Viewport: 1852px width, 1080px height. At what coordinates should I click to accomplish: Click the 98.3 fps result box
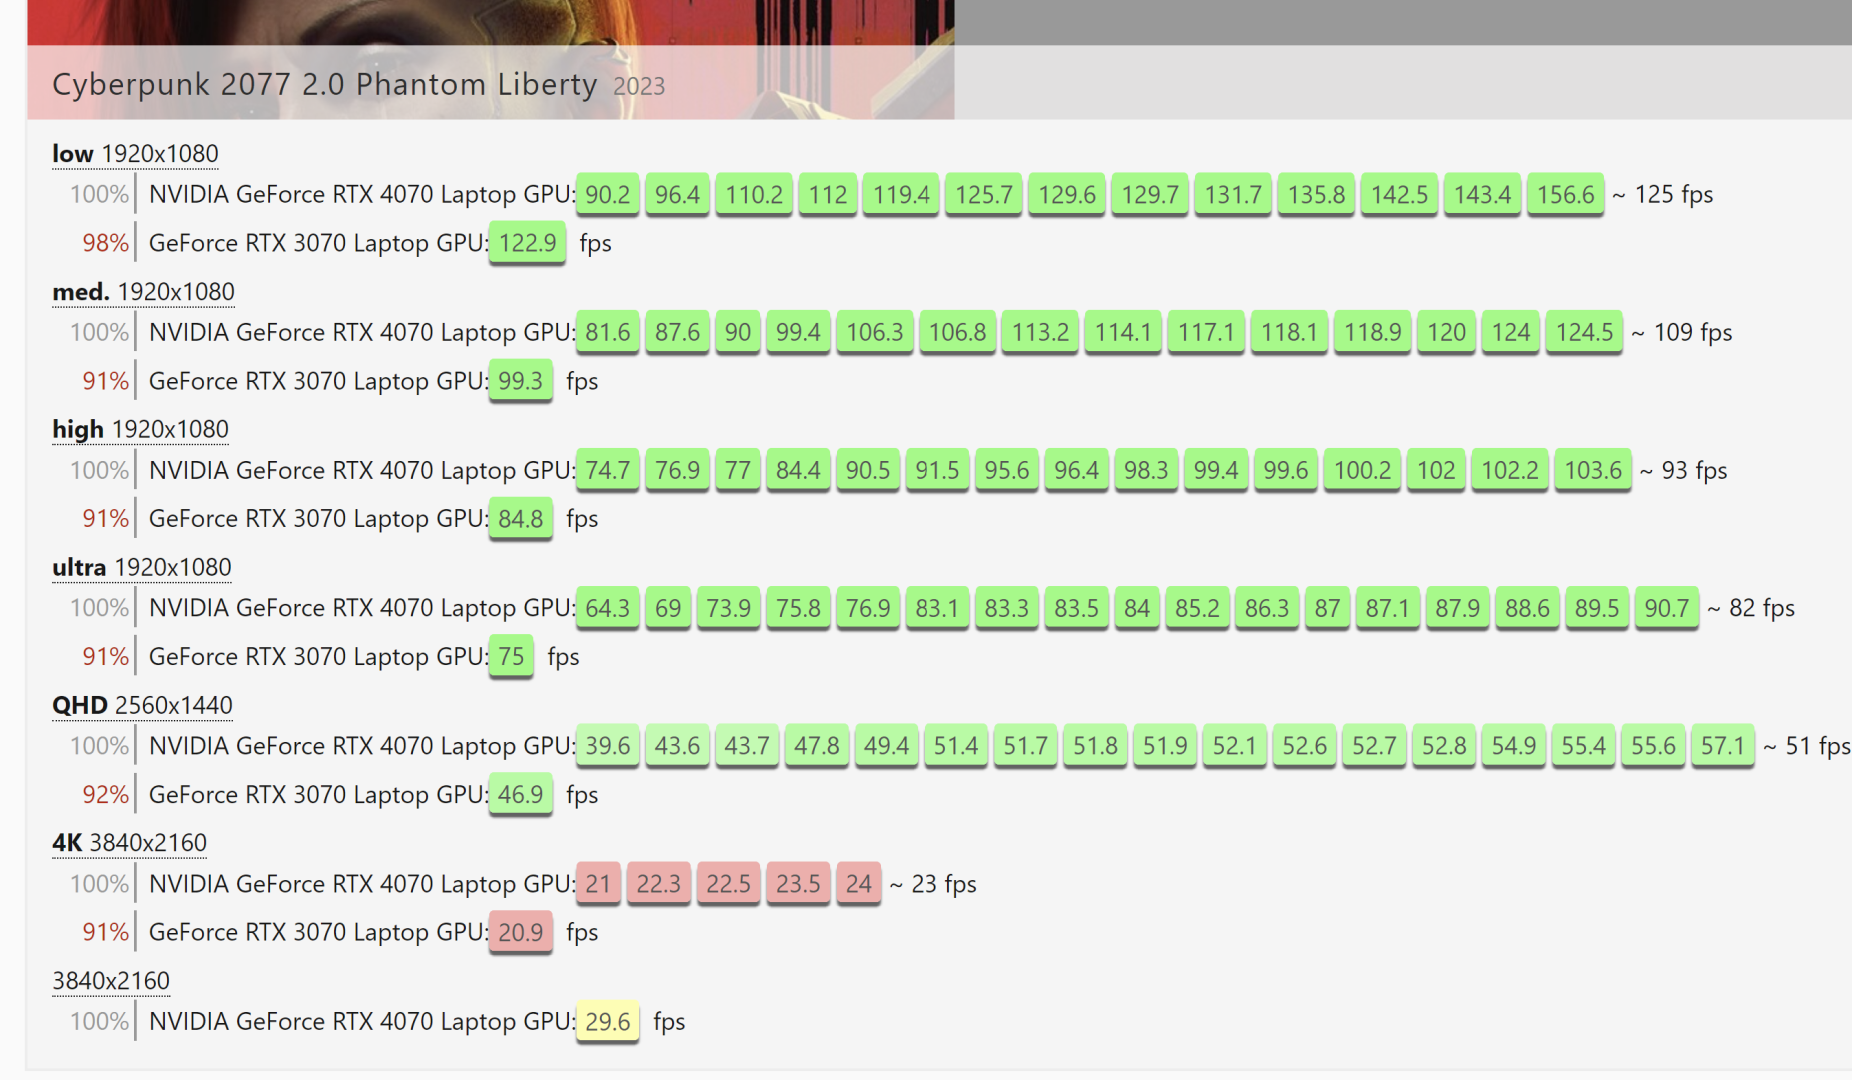point(1146,470)
